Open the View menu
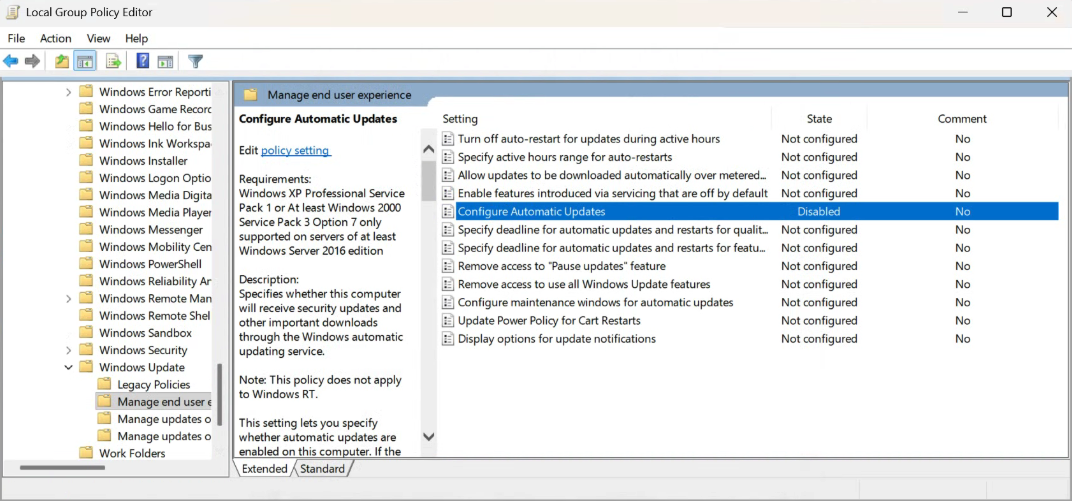Viewport: 1072px width, 501px height. (x=98, y=38)
